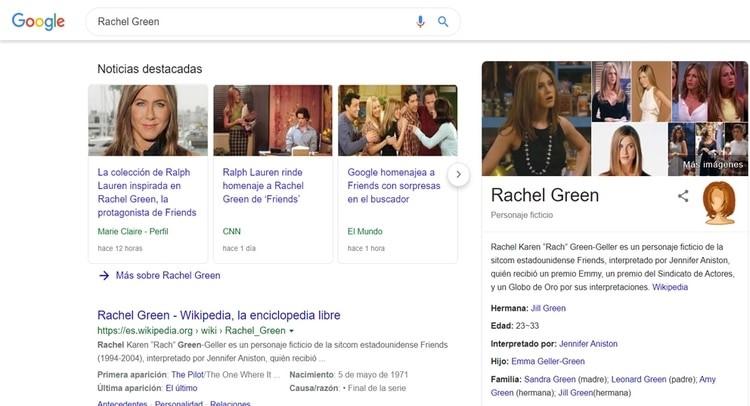Screen dimensions: 750x406
Task: Open the headline Ralph Lauren rinde homenaje
Action: [263, 186]
